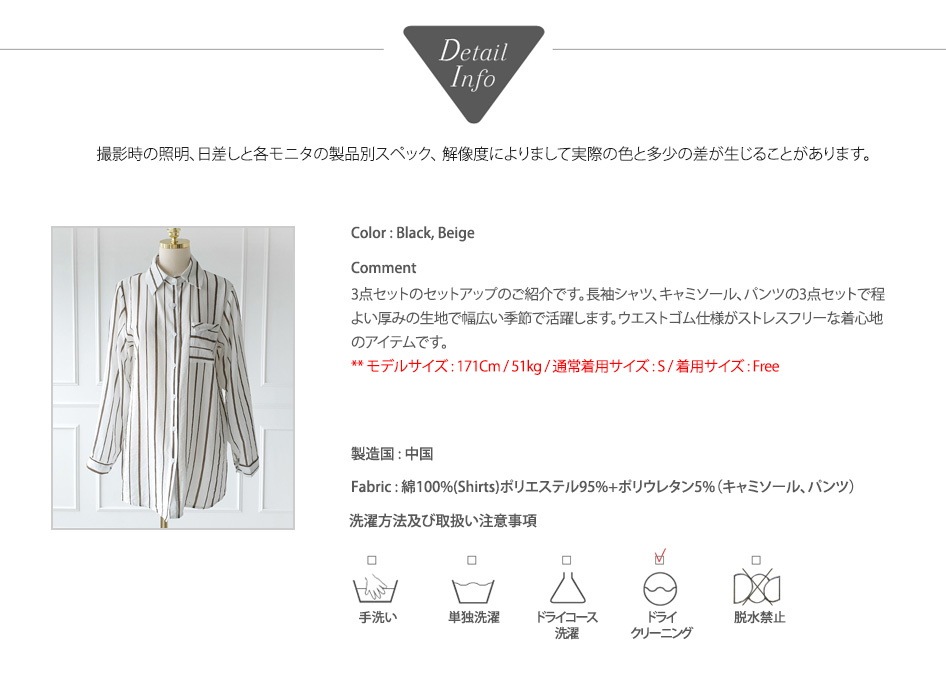Click the Detail Info triangle badge
This screenshot has height=676, width=946.
click(x=474, y=72)
